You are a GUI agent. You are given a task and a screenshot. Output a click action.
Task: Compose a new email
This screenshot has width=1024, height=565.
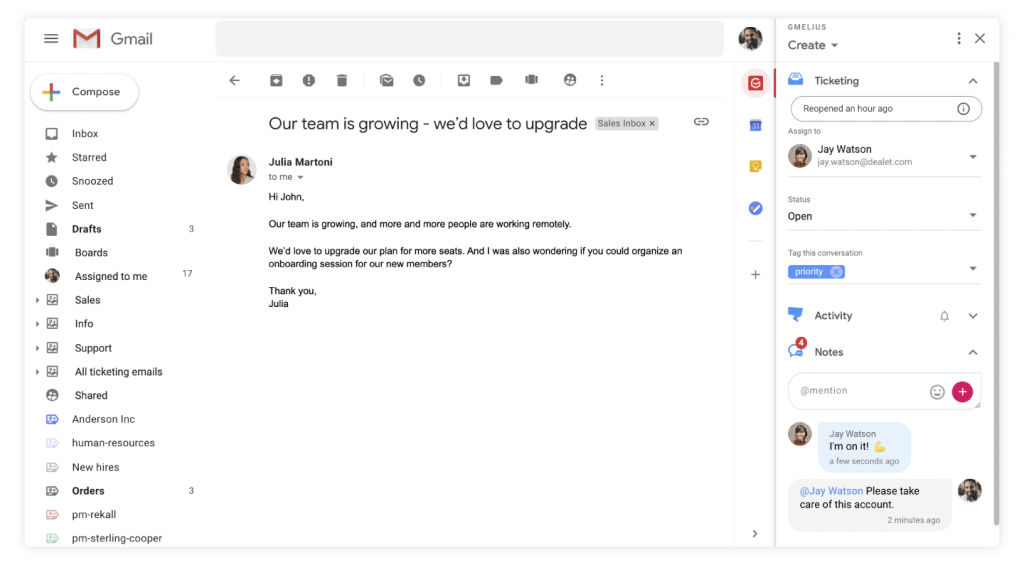pyautogui.click(x=84, y=92)
